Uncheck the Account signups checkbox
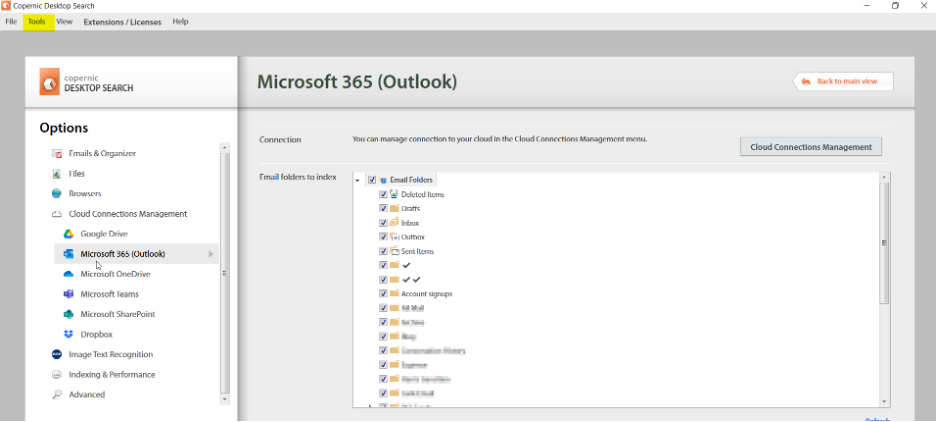The image size is (936, 422). pos(383,294)
